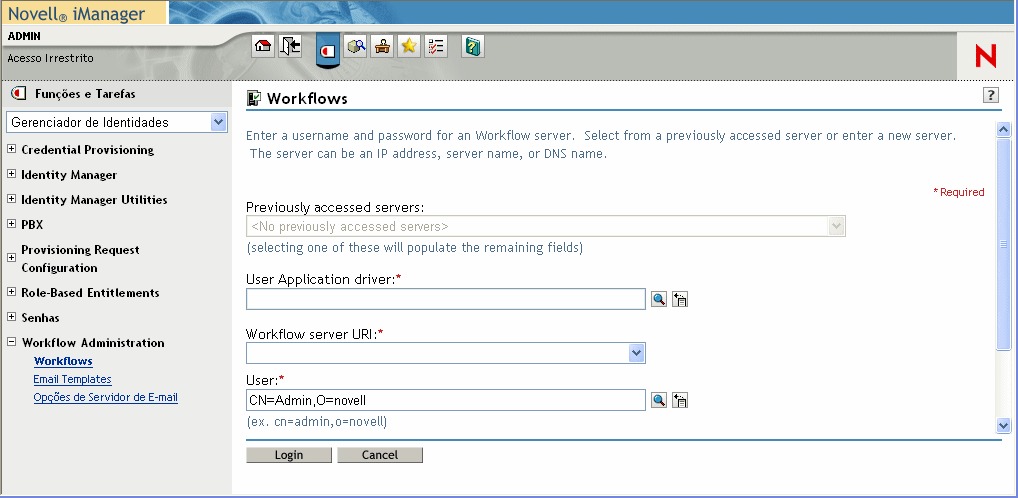Click the Workflow Administration label
The width and height of the screenshot is (1018, 498).
(x=93, y=343)
